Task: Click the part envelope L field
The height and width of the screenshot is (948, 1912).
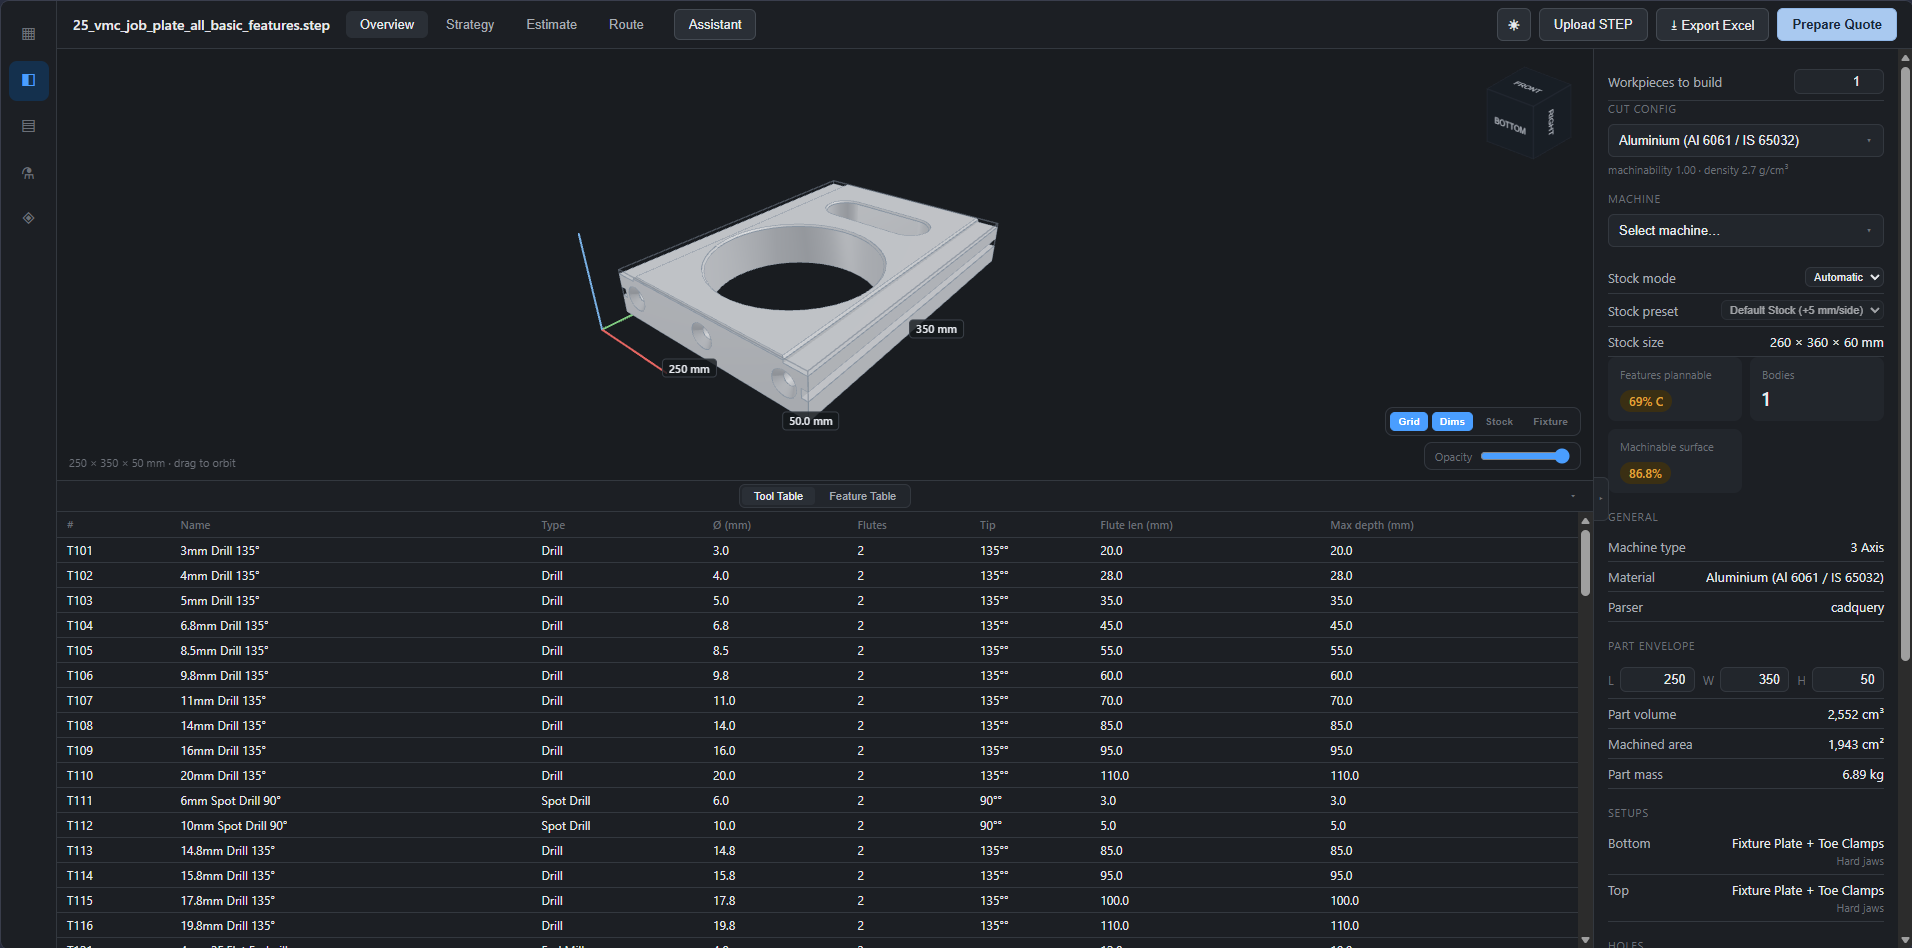Action: [1657, 680]
